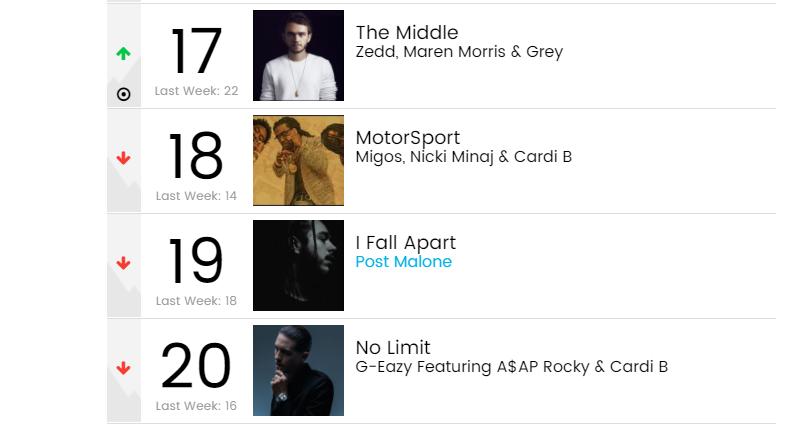Open the MotorSport album cover thumbnail
This screenshot has height=424, width=786.
[298, 161]
